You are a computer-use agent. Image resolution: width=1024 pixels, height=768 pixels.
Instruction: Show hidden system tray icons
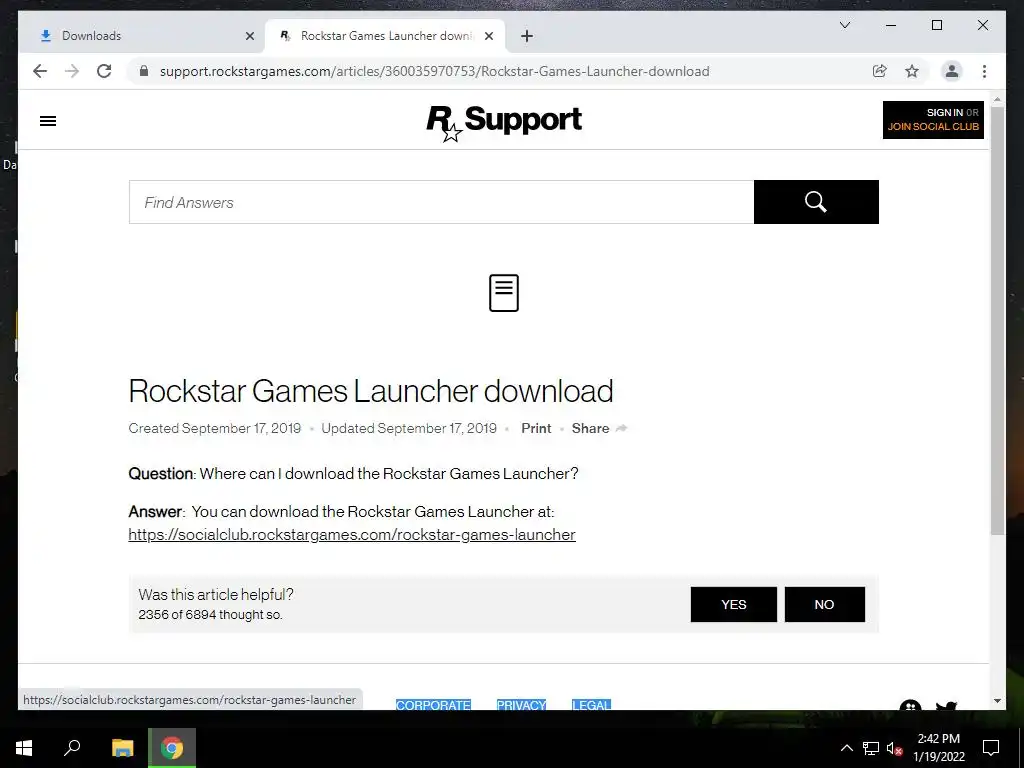click(846, 748)
